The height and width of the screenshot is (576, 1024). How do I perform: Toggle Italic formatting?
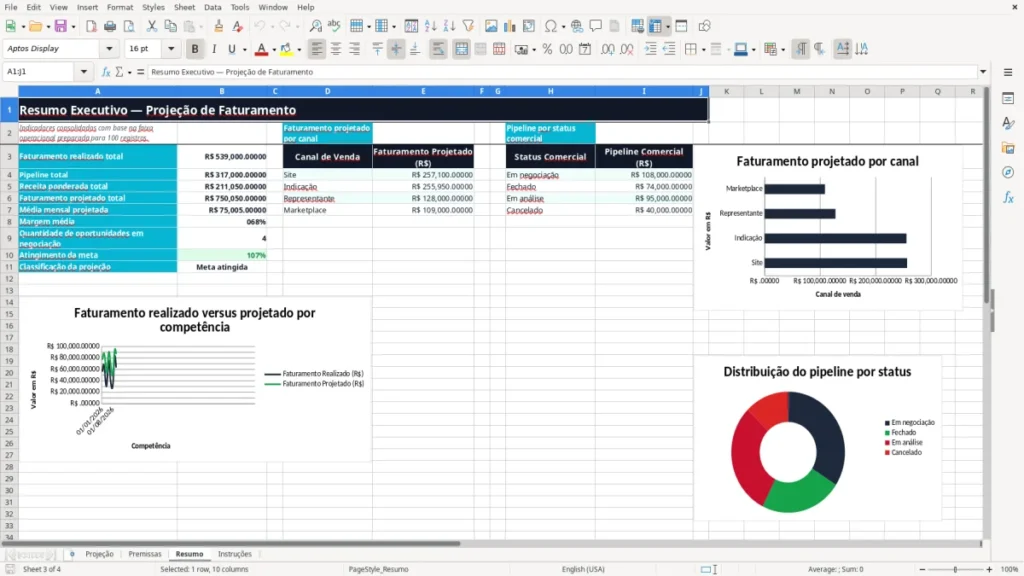[214, 49]
